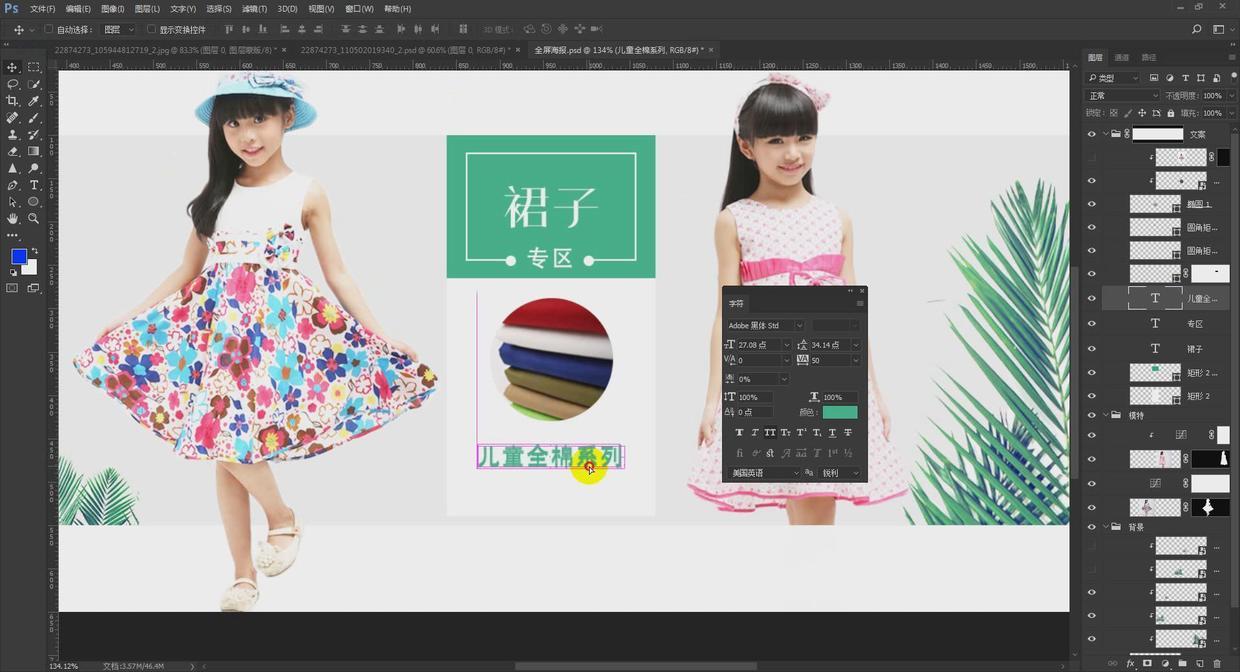1240x672 pixels.
Task: Enable the 自动选择 checkbox
Action: click(x=48, y=30)
